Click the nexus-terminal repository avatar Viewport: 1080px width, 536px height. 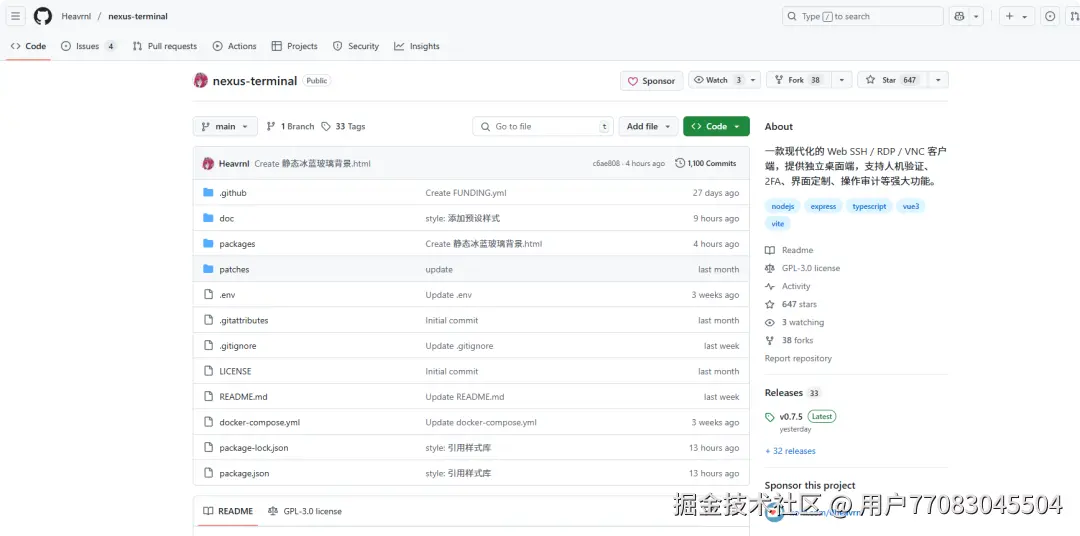[x=200, y=81]
